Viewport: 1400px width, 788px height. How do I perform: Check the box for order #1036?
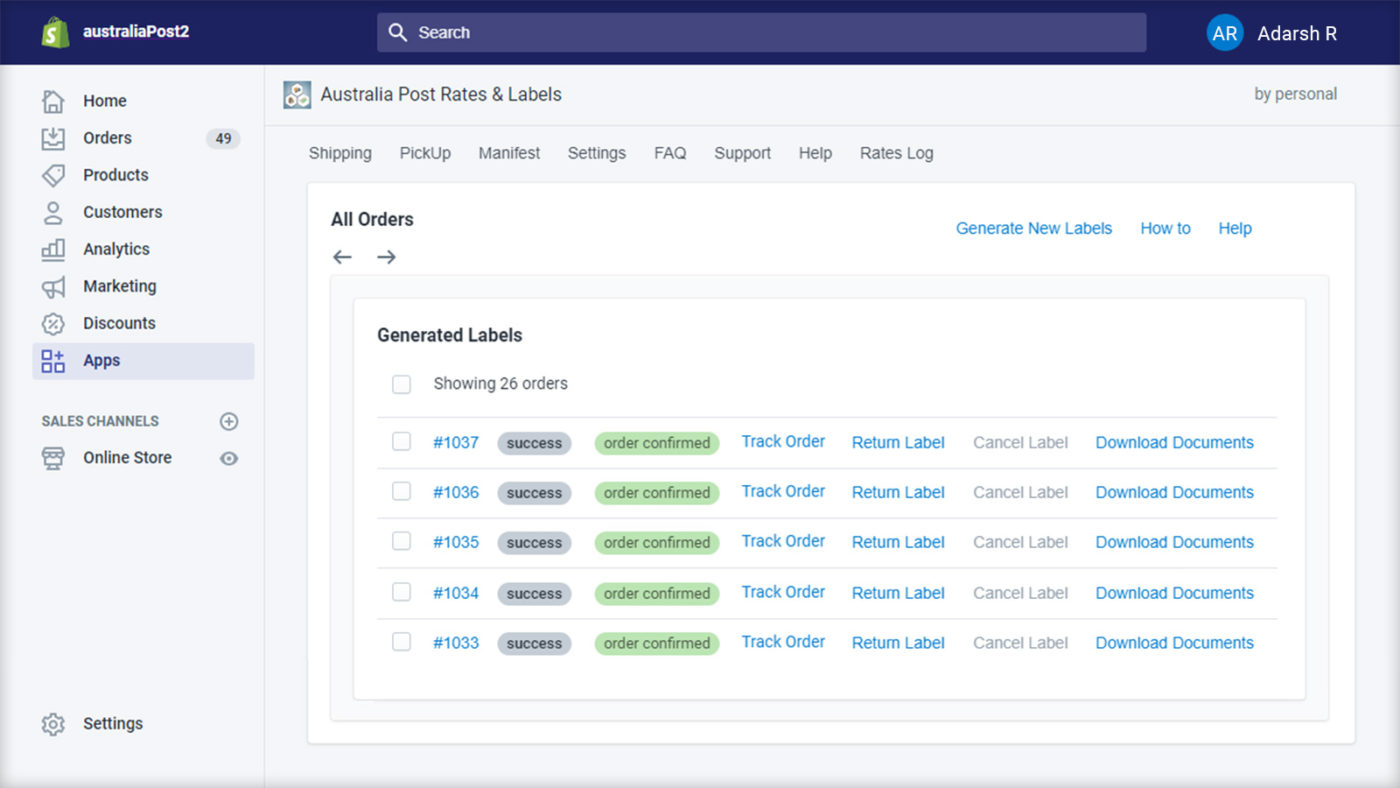401,491
